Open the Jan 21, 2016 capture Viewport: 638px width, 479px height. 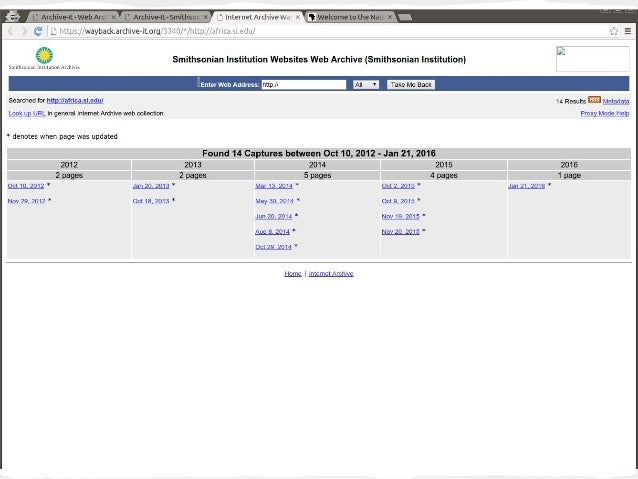coord(527,186)
